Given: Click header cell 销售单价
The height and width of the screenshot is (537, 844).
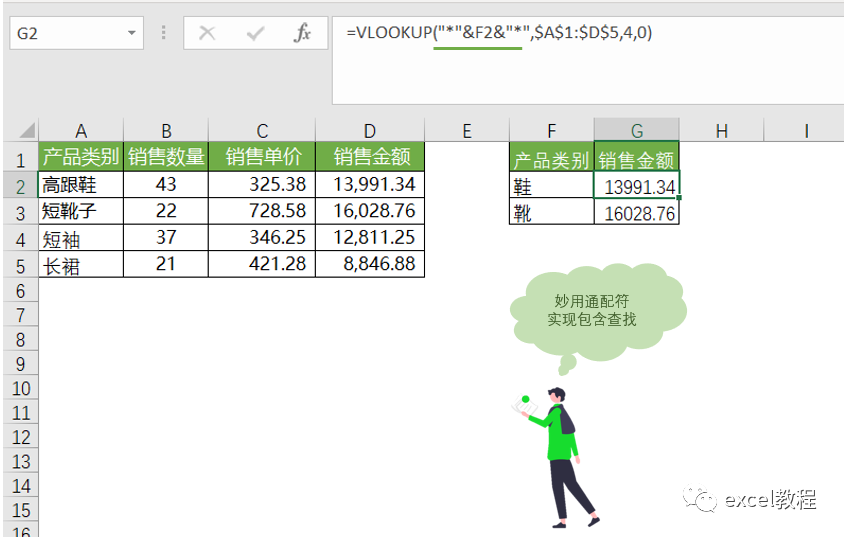Looking at the screenshot, I should (262, 157).
